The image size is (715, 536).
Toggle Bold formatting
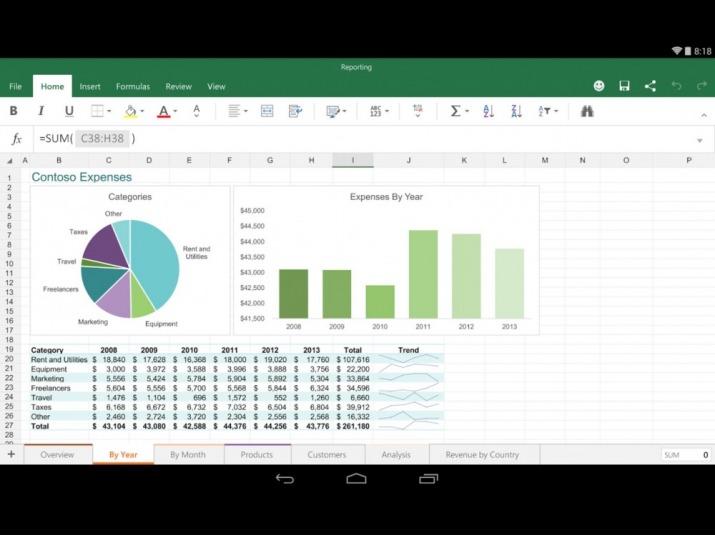14,111
